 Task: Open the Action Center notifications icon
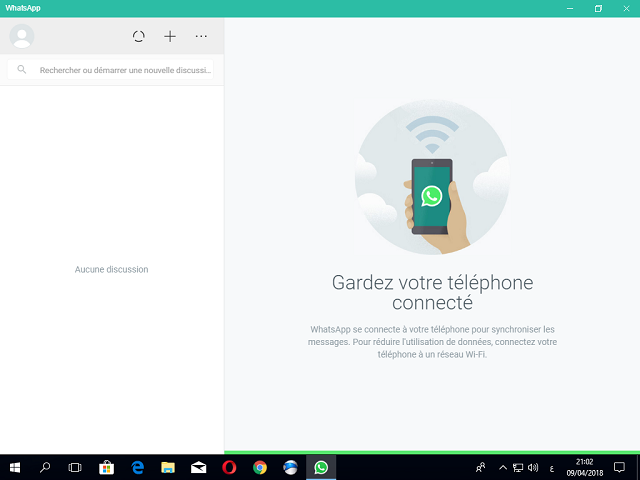[x=620, y=467]
